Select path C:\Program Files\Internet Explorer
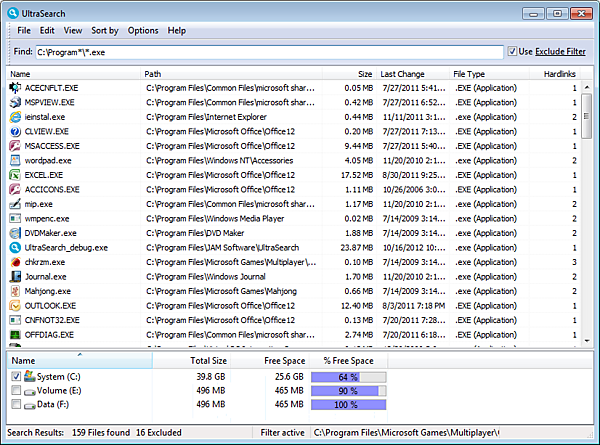Screen dimensions: 600x445 click(x=206, y=117)
